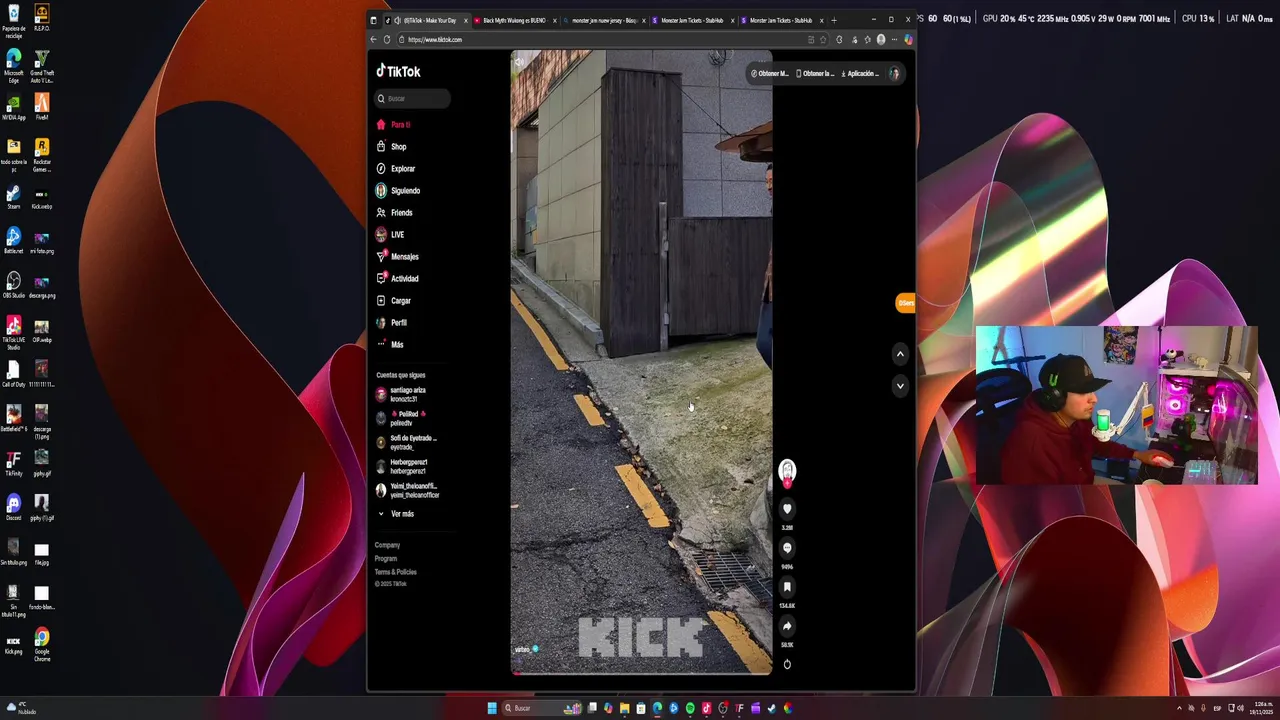This screenshot has height=720, width=1280.
Task: Open Terms & Policies footer link
Action: tap(396, 572)
